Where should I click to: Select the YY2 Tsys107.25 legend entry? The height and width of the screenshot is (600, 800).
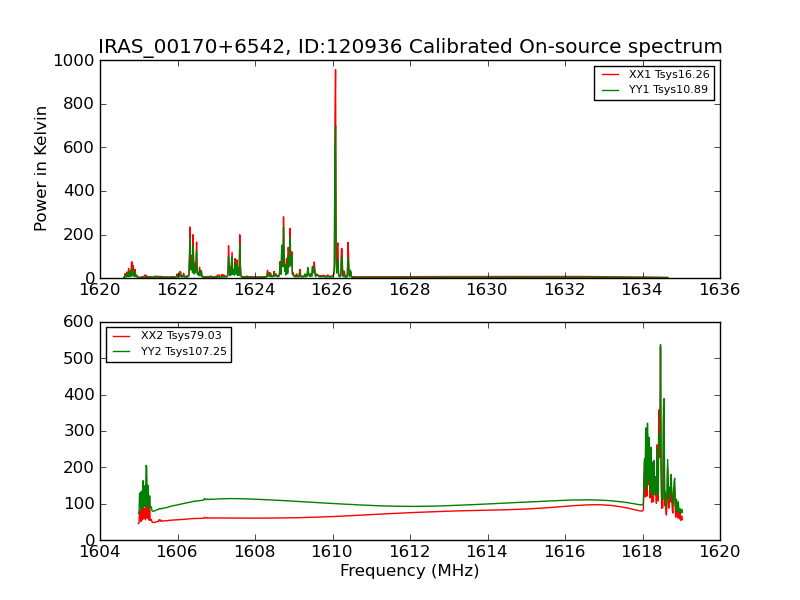(x=169, y=351)
